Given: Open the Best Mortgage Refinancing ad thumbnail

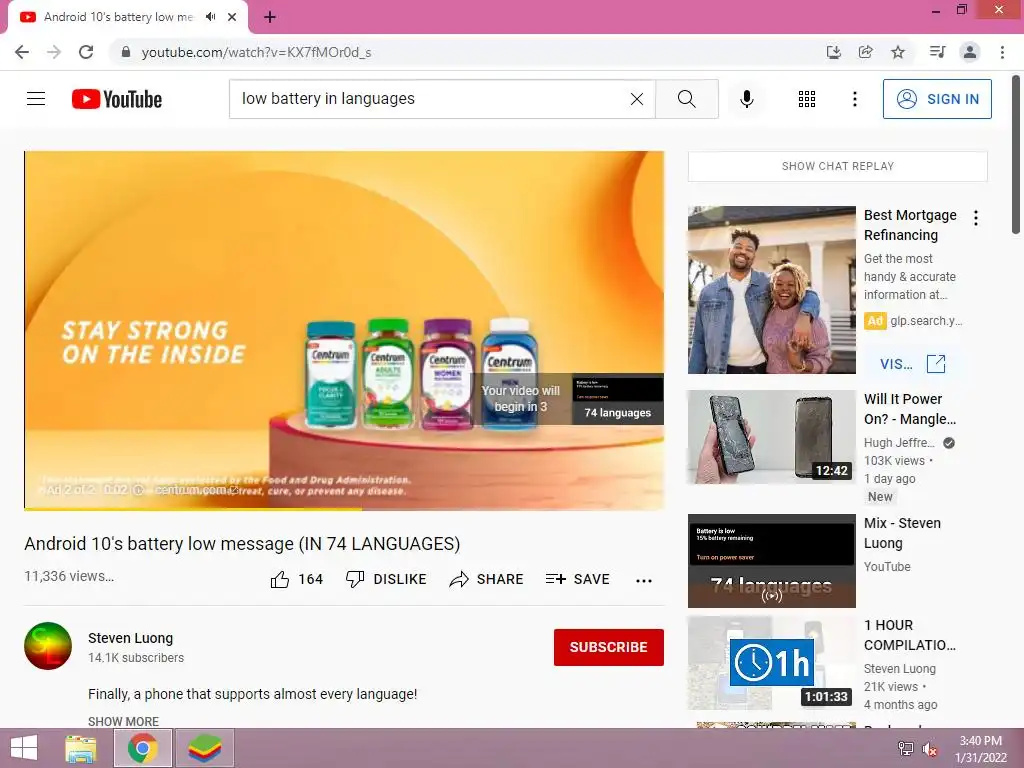Looking at the screenshot, I should [771, 290].
